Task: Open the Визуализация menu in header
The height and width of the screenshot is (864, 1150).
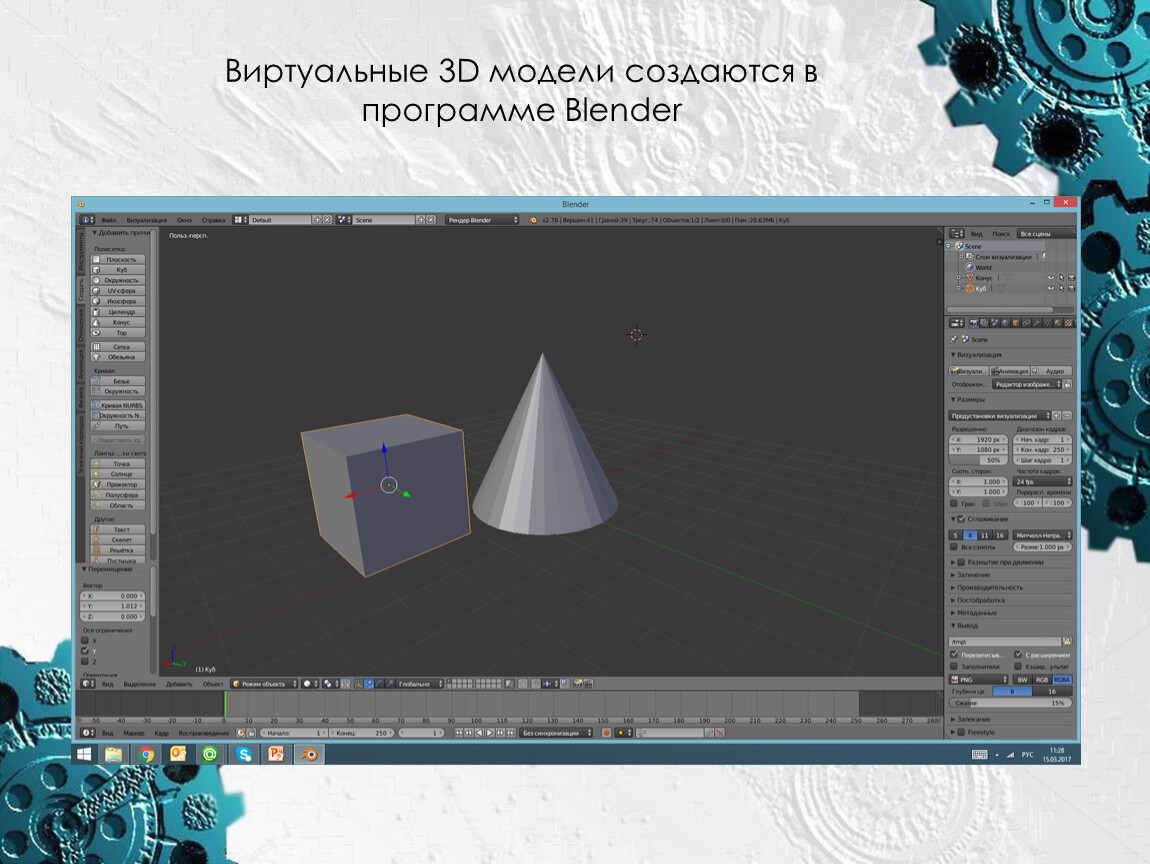Action: point(147,220)
